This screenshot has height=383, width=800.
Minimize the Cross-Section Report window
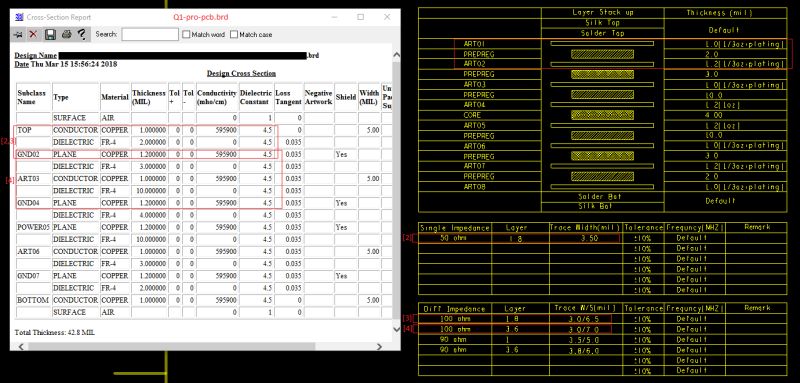coord(335,17)
